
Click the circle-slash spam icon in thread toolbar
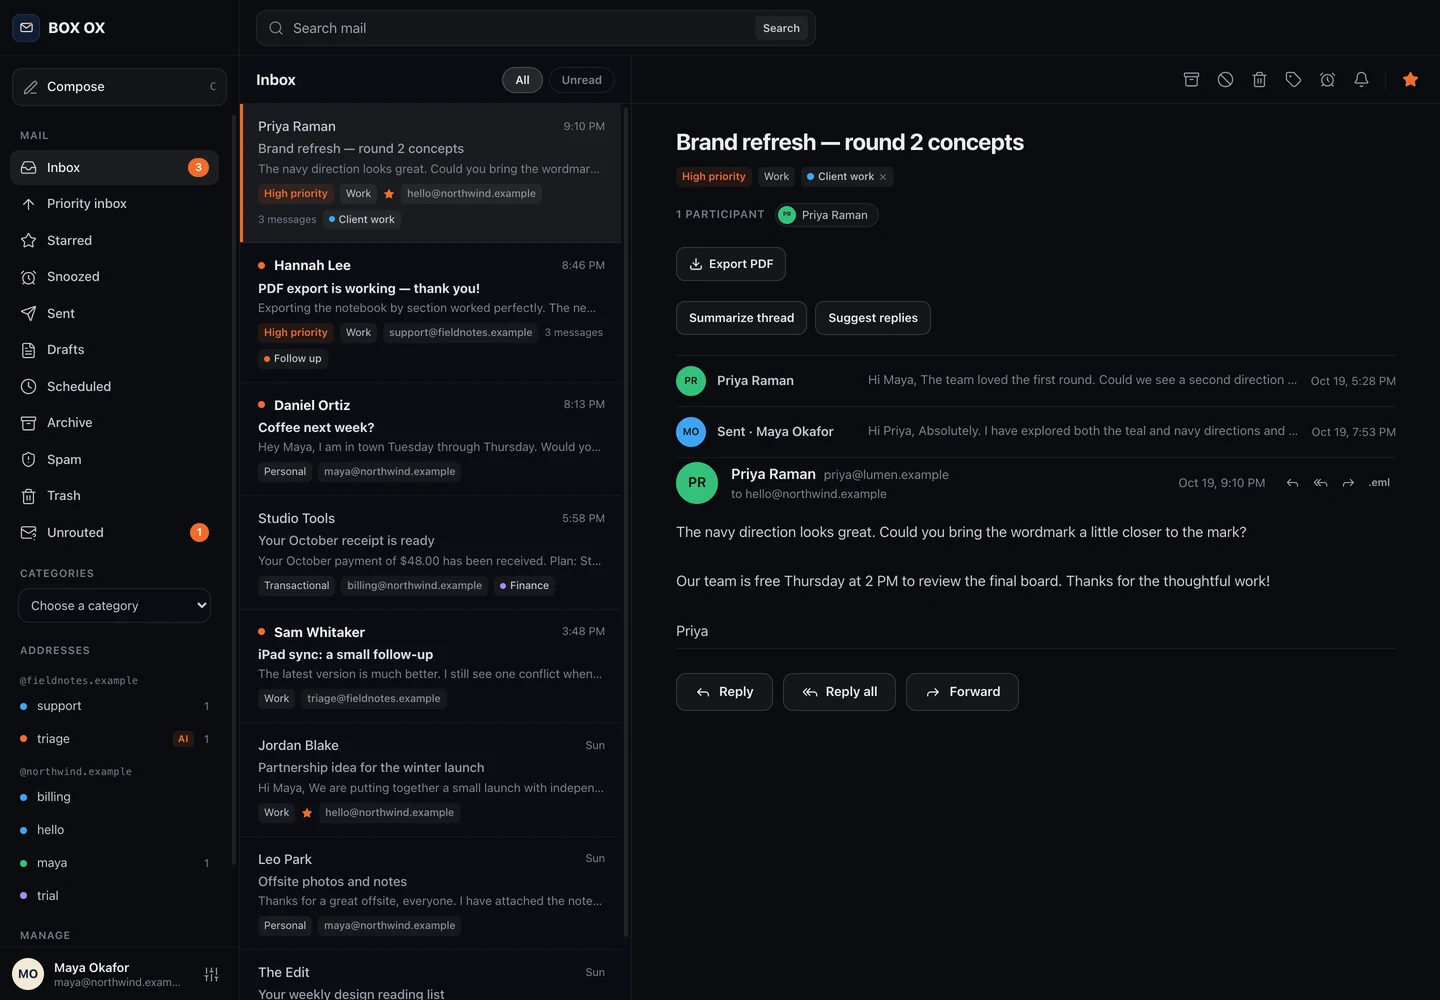(x=1225, y=80)
